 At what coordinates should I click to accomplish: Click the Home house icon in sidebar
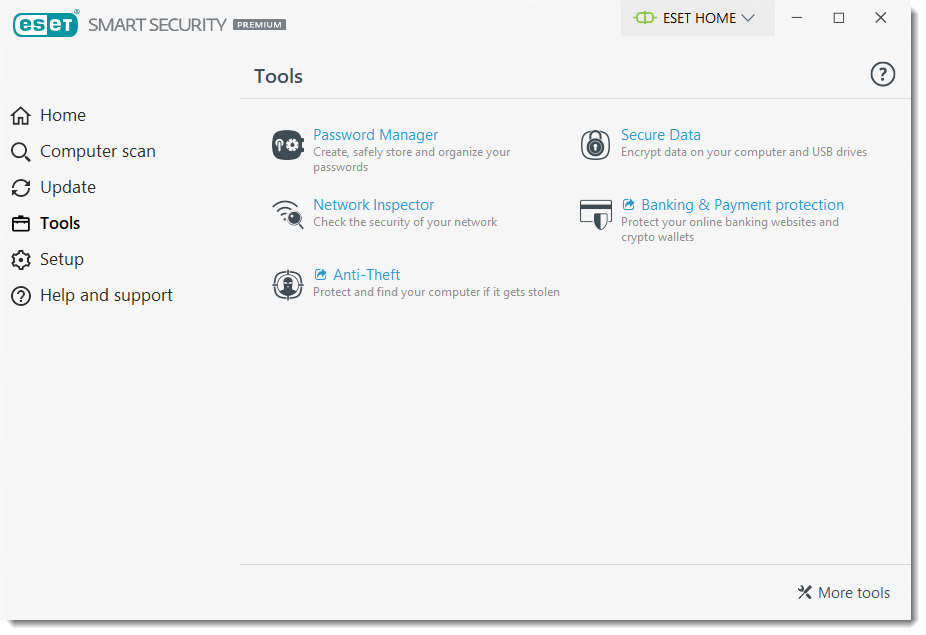21,116
